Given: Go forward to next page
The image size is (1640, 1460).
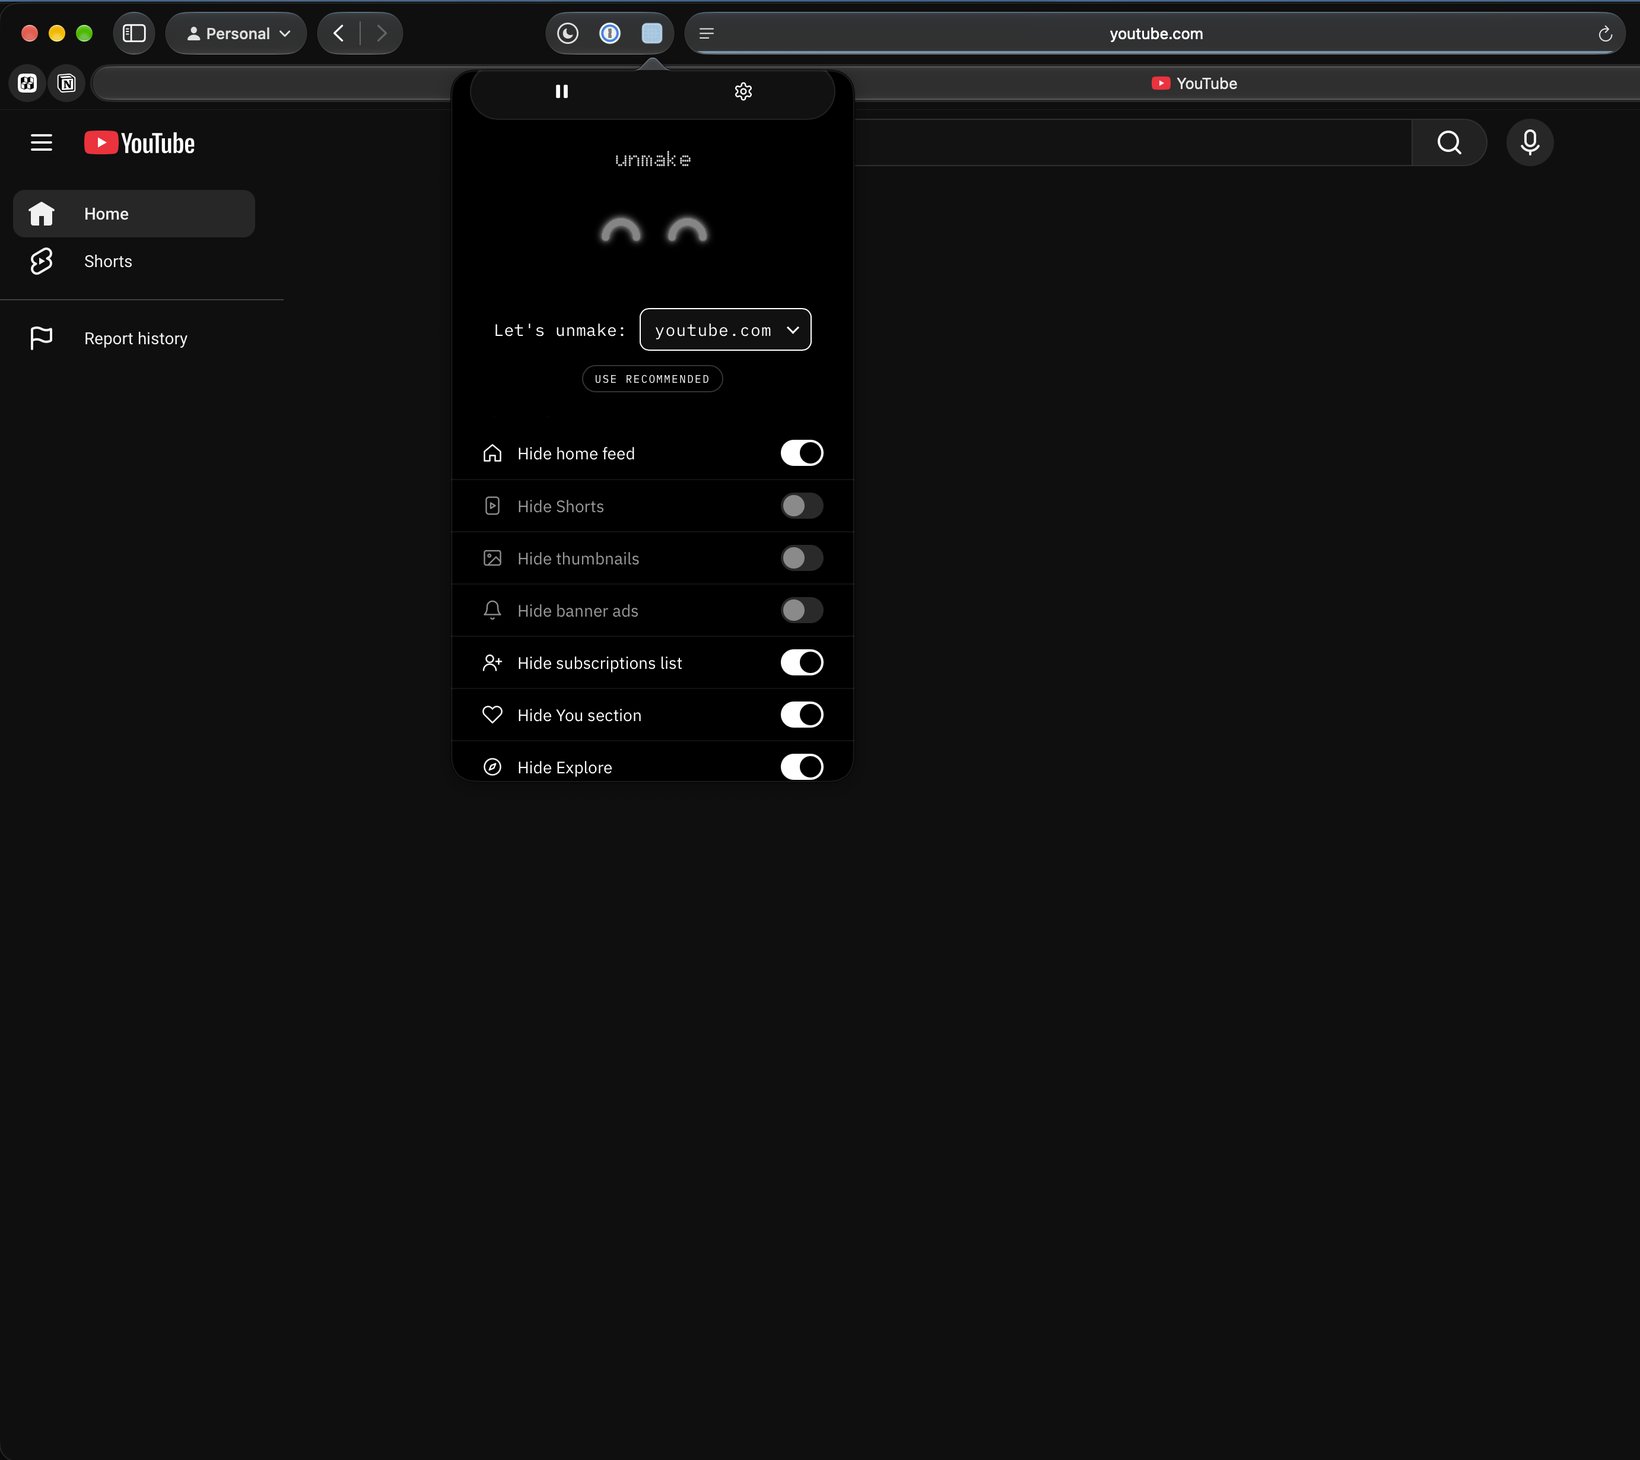Looking at the screenshot, I should (381, 33).
